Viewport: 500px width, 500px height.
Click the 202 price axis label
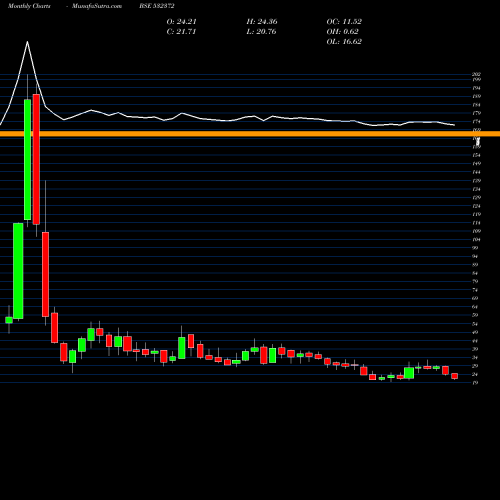point(477,75)
